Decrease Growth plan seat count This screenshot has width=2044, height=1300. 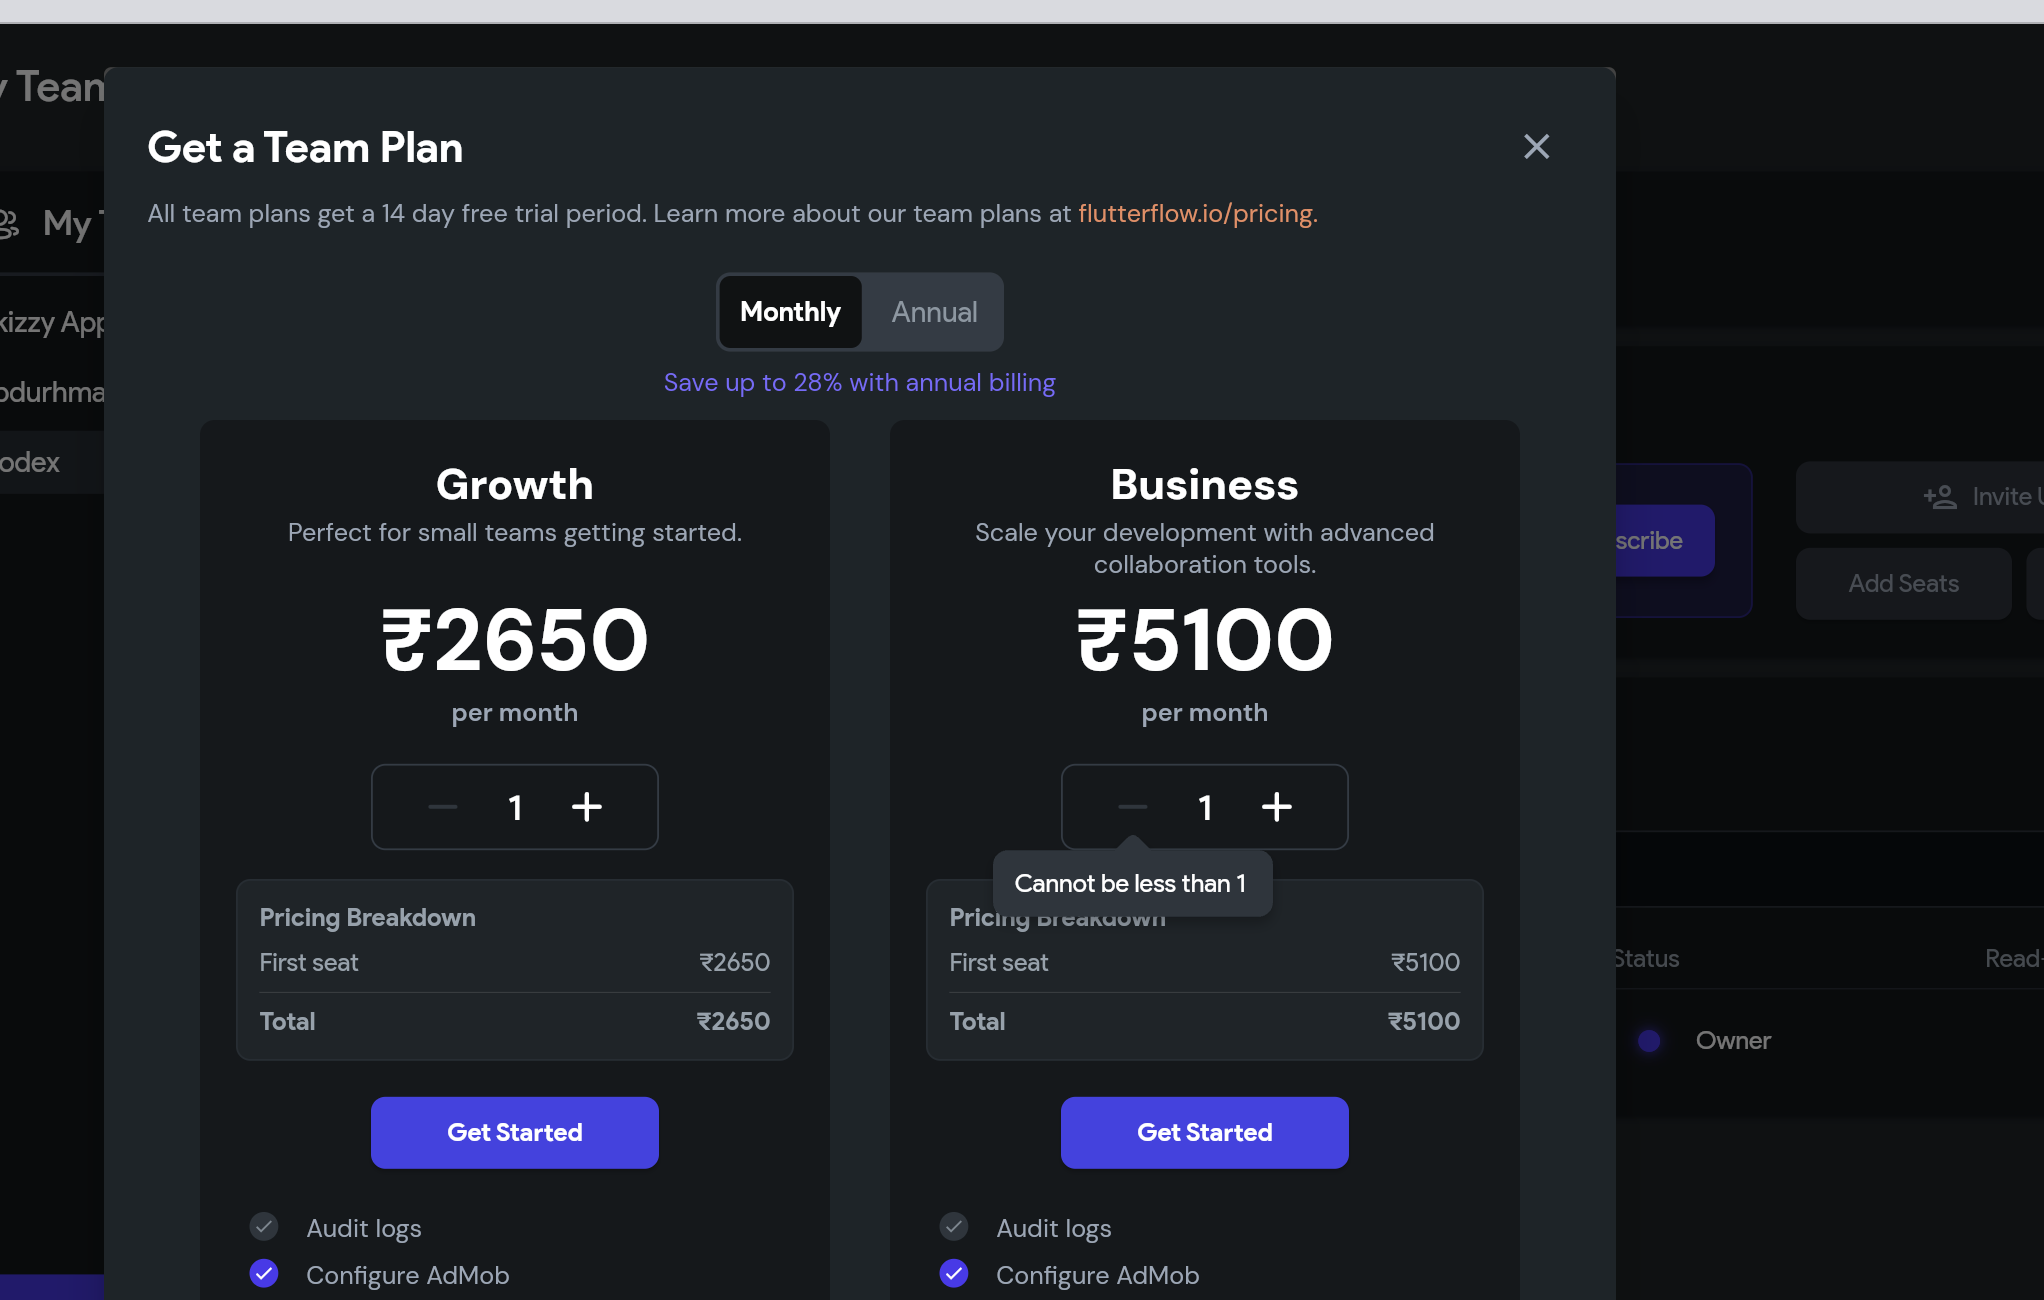pyautogui.click(x=442, y=807)
